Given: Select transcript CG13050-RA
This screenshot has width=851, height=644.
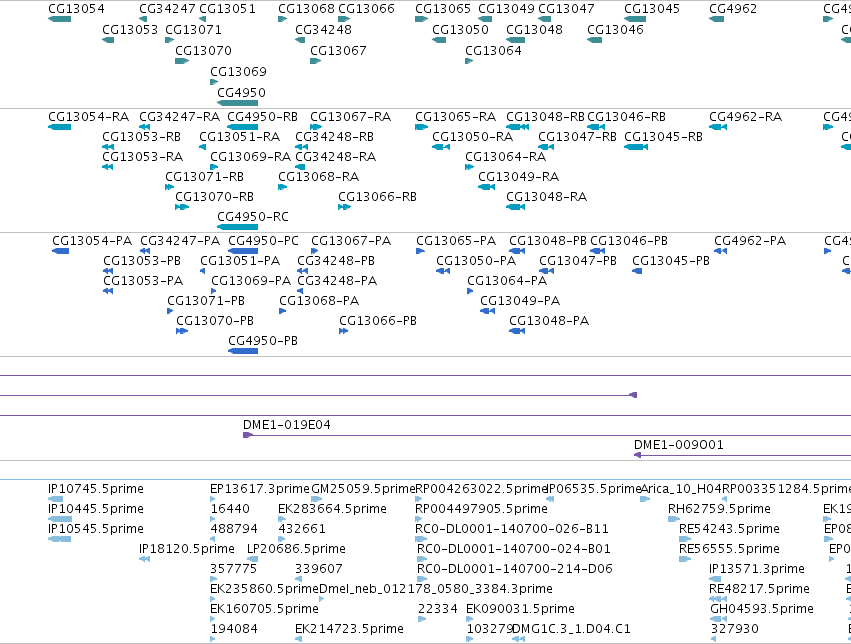Looking at the screenshot, I should pos(441,147).
